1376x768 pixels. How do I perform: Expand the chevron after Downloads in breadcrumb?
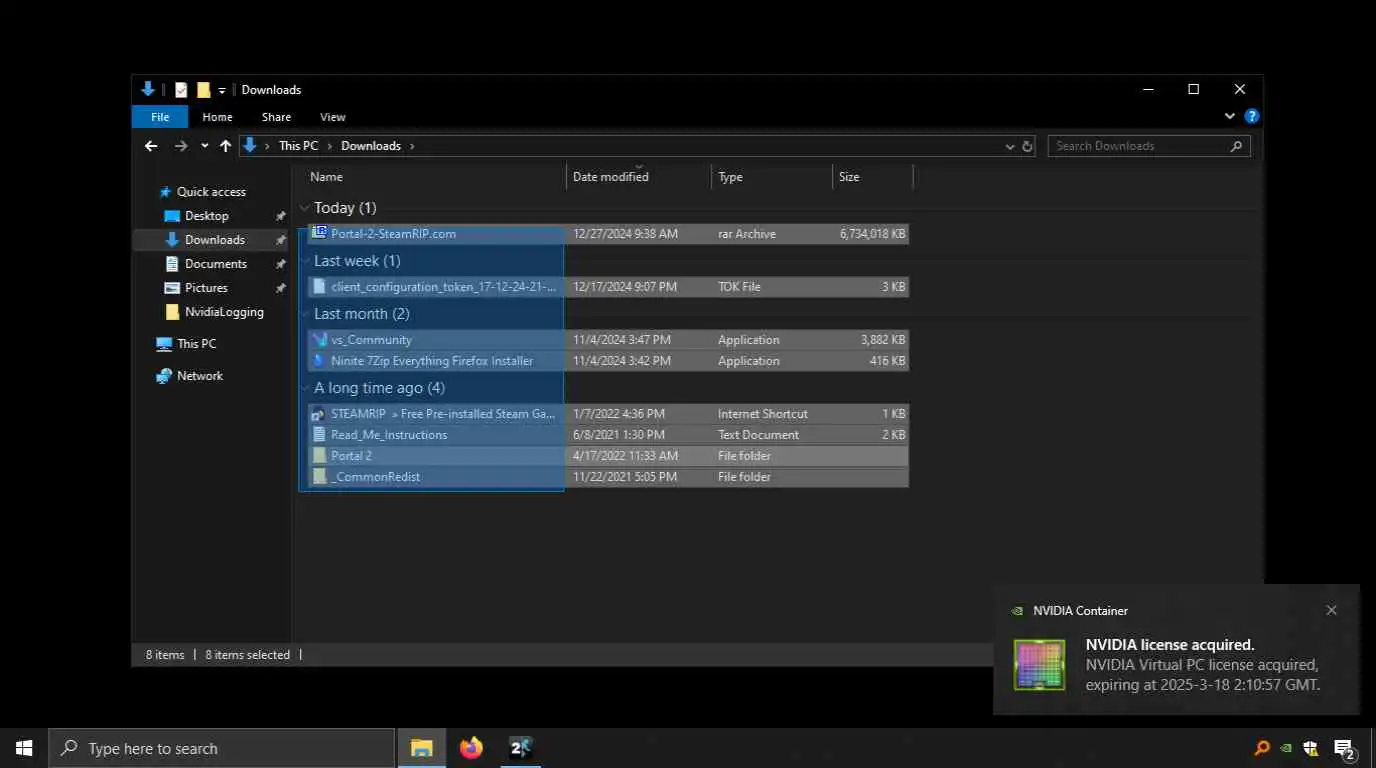411,146
